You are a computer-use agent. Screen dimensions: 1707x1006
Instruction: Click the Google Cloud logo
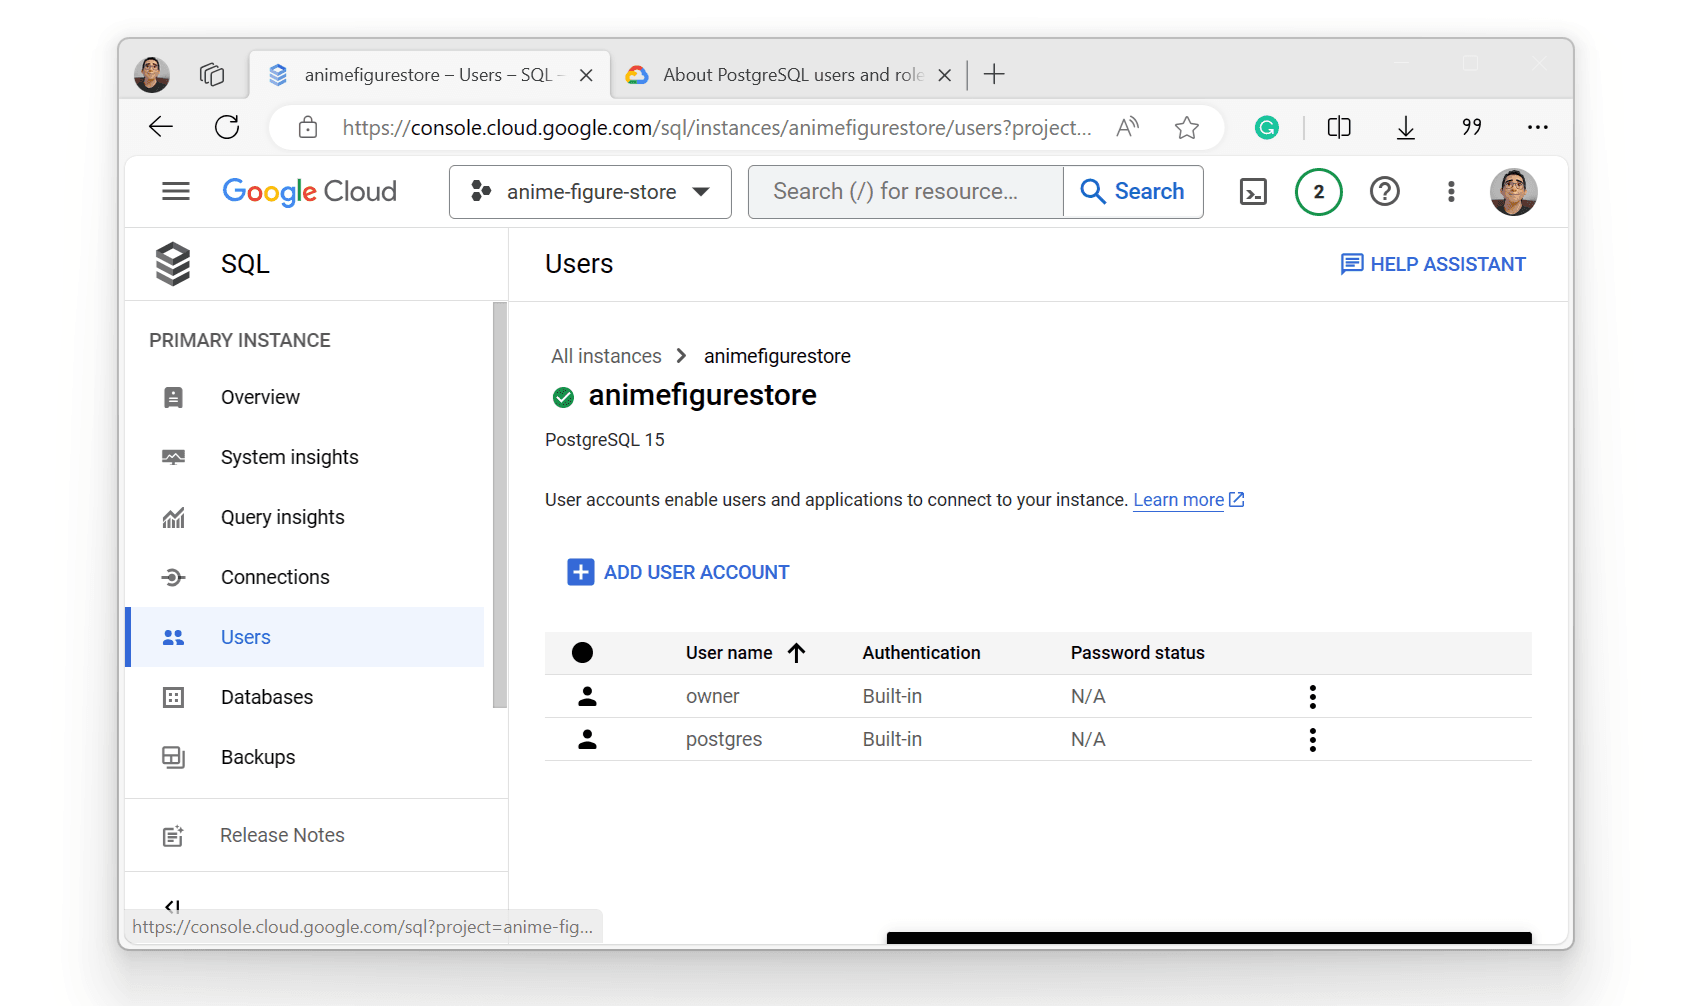pos(309,191)
